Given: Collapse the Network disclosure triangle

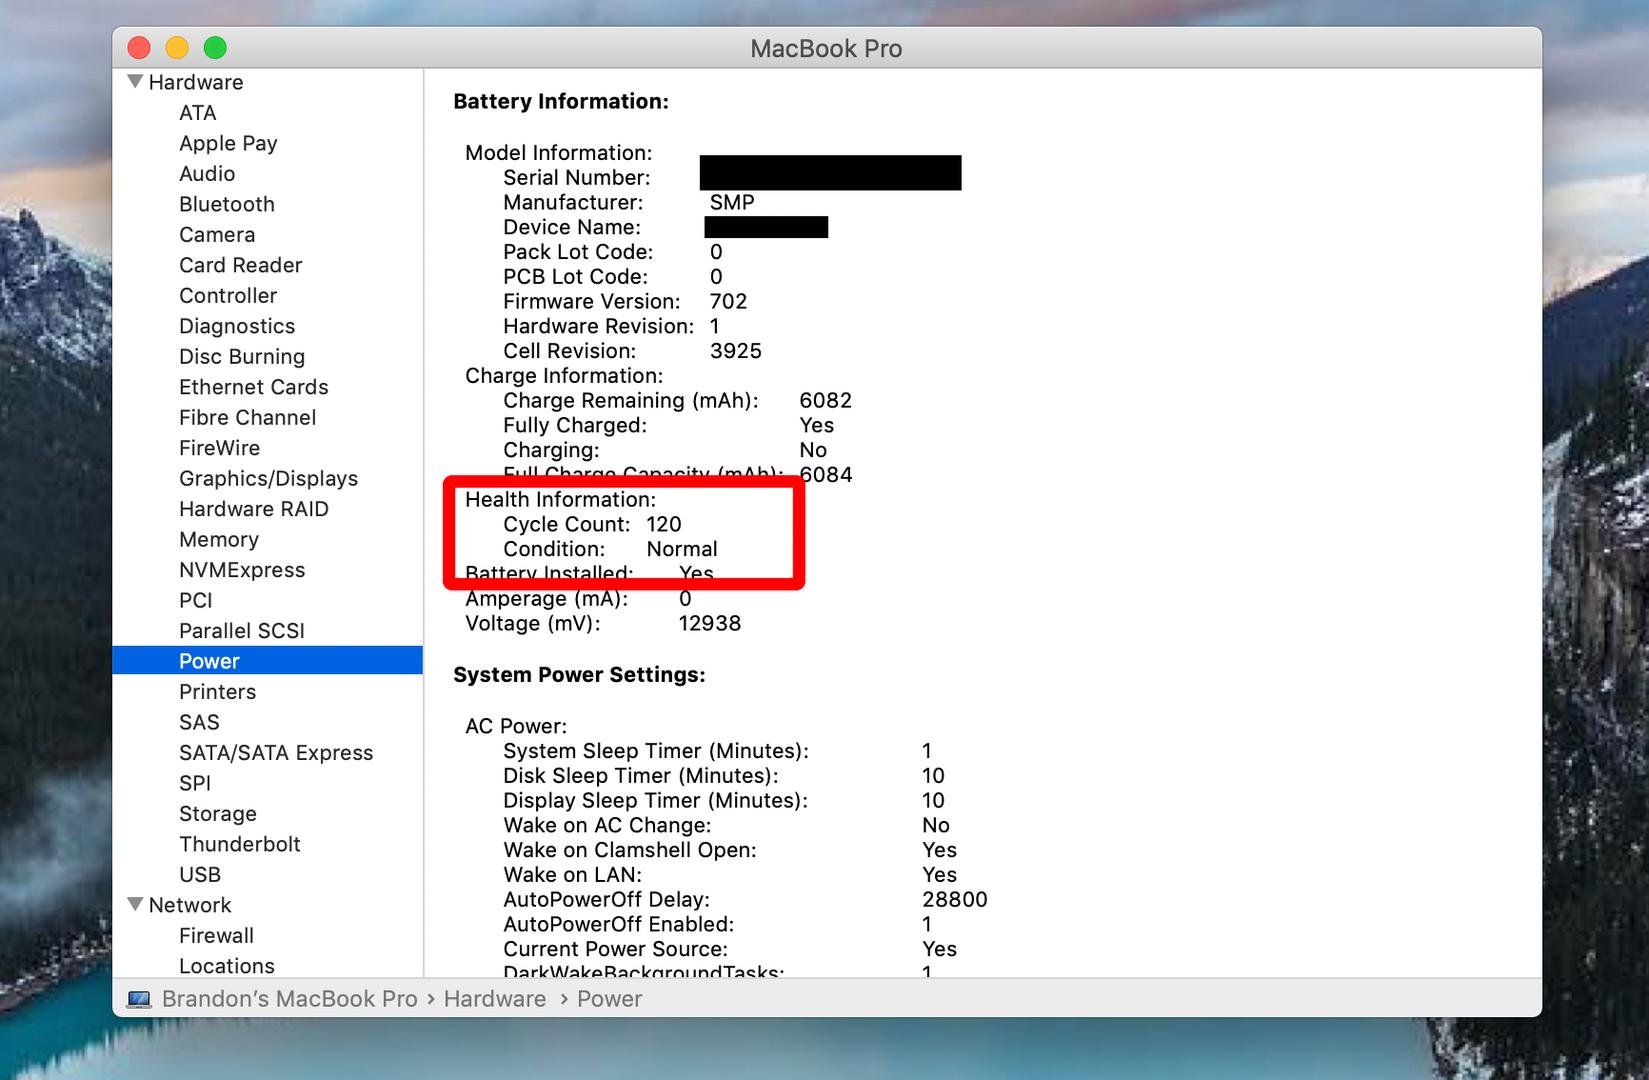Looking at the screenshot, I should 136,904.
